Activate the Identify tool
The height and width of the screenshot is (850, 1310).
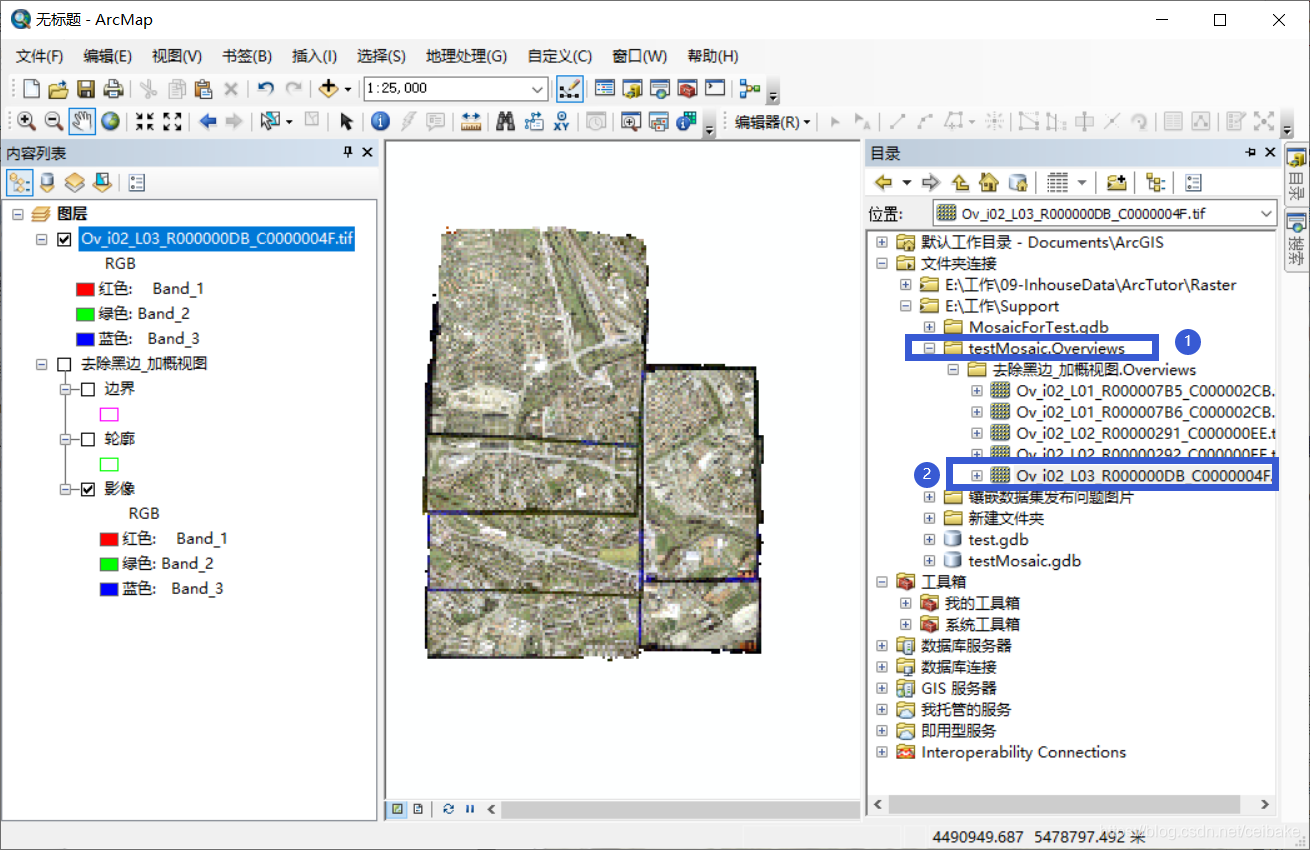click(x=380, y=121)
